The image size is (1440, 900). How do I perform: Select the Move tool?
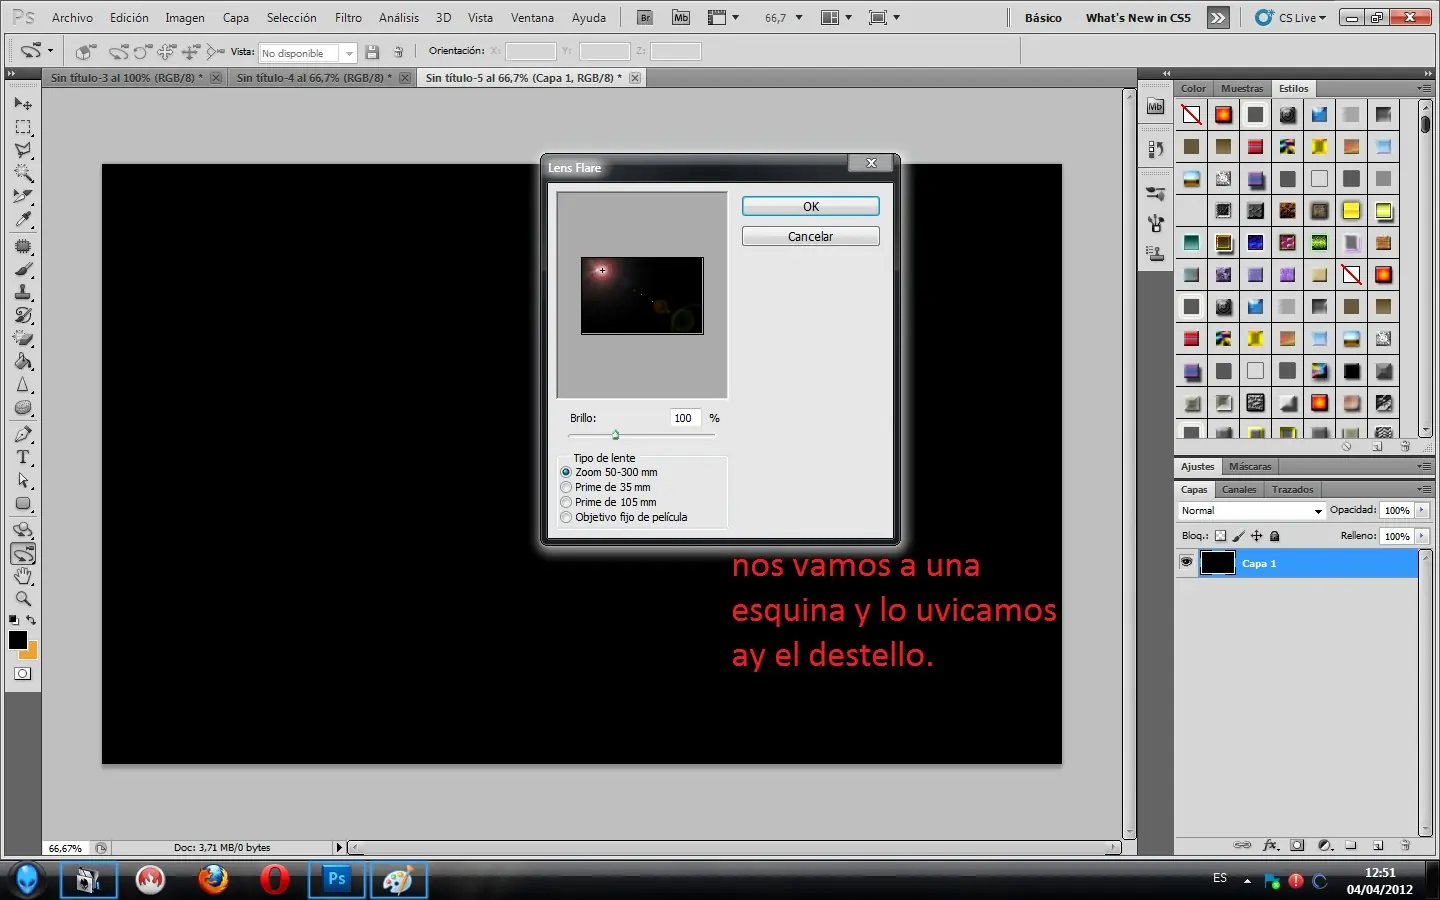point(23,104)
